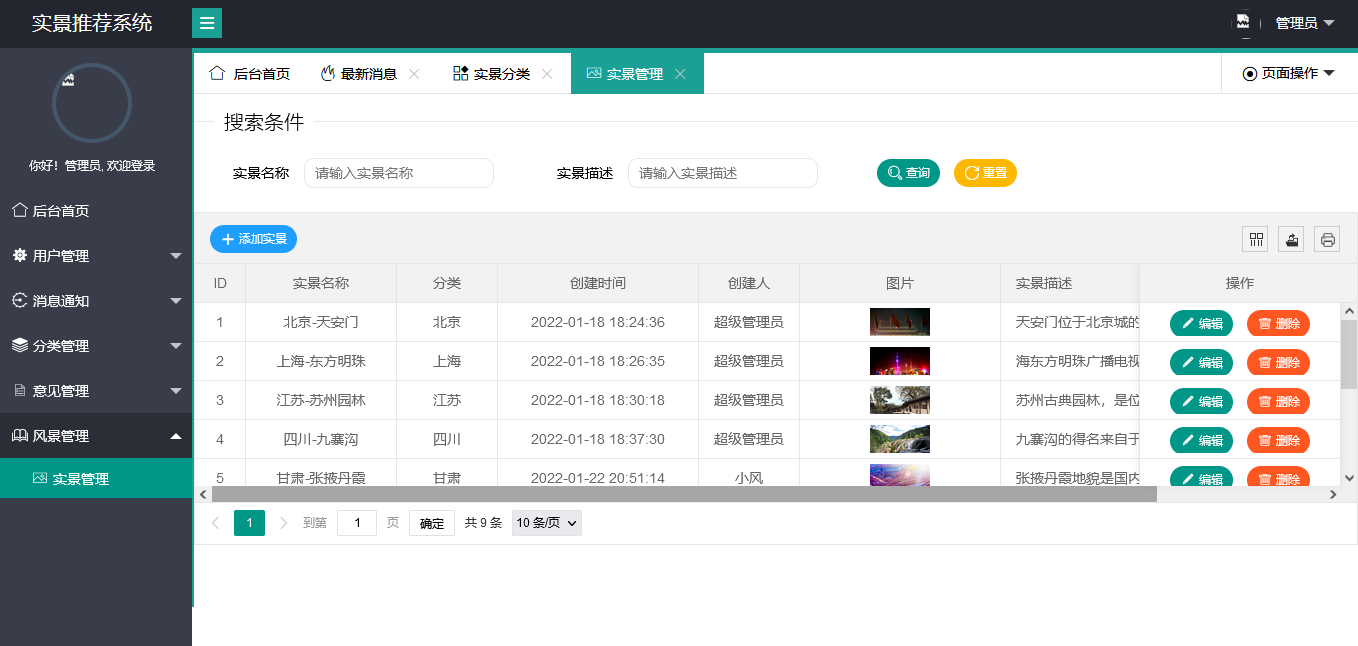1358x646 pixels.
Task: Click the vertical table scrollbar
Action: (1349, 354)
